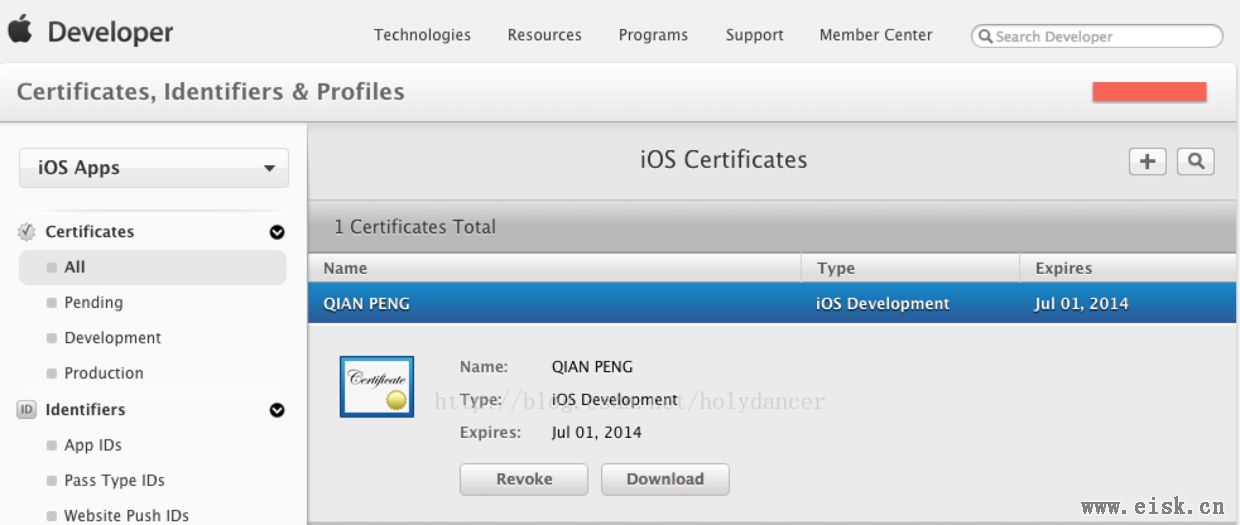Click the Identifiers ID badge icon
Screen dimensions: 1240x525
tap(27, 409)
